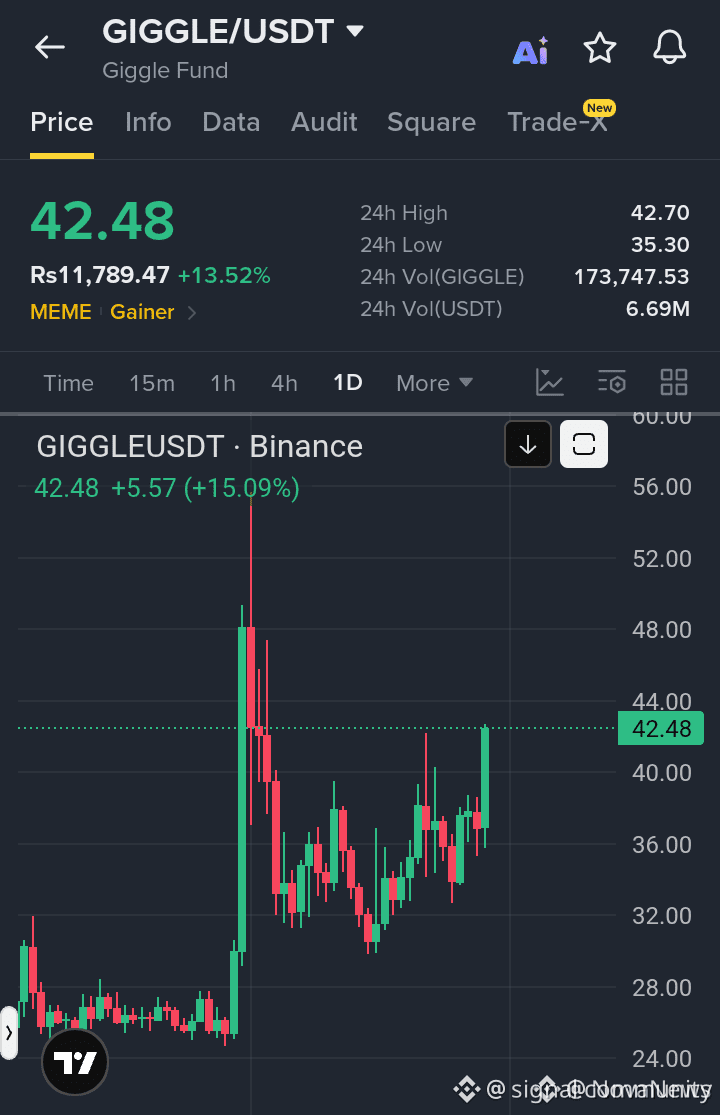Switch to the Info tab
Viewport: 720px width, 1115px height.
148,122
